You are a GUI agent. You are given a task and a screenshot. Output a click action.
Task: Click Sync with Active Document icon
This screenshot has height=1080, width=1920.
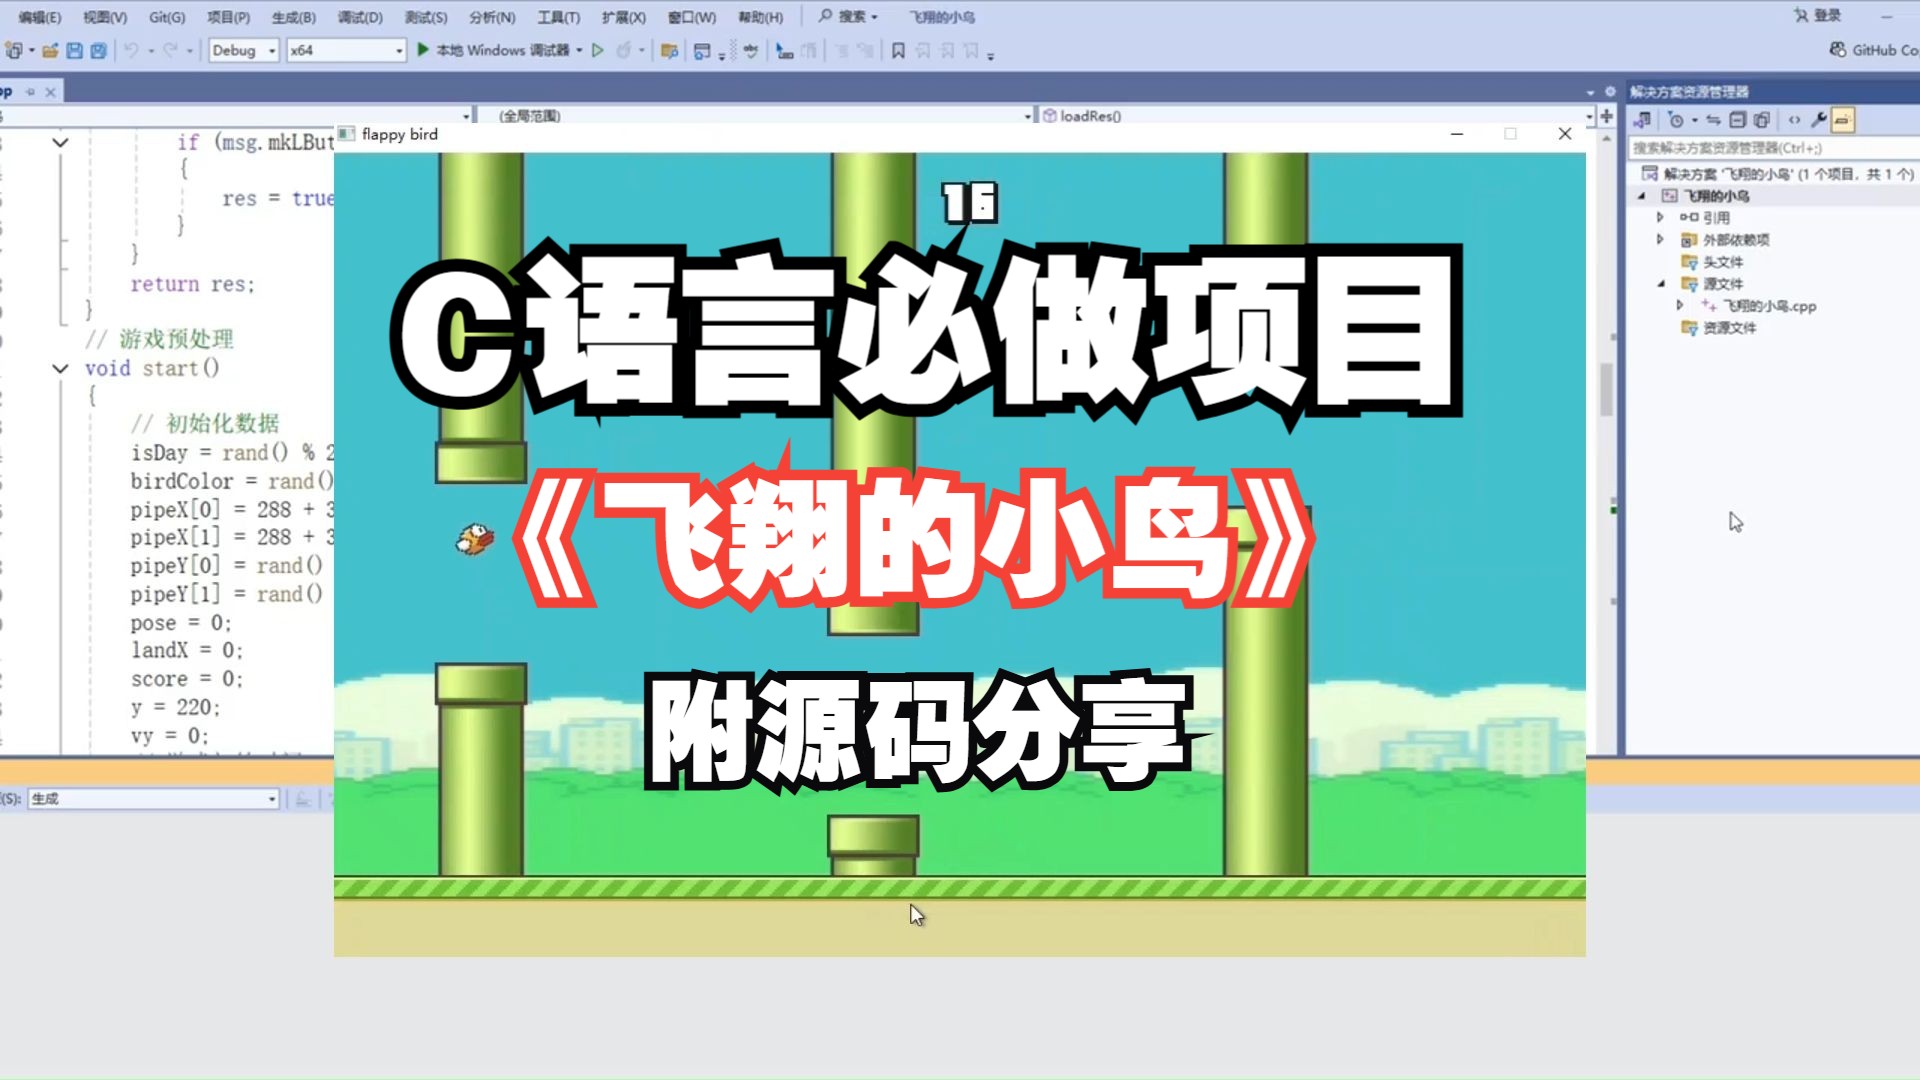tap(1713, 120)
